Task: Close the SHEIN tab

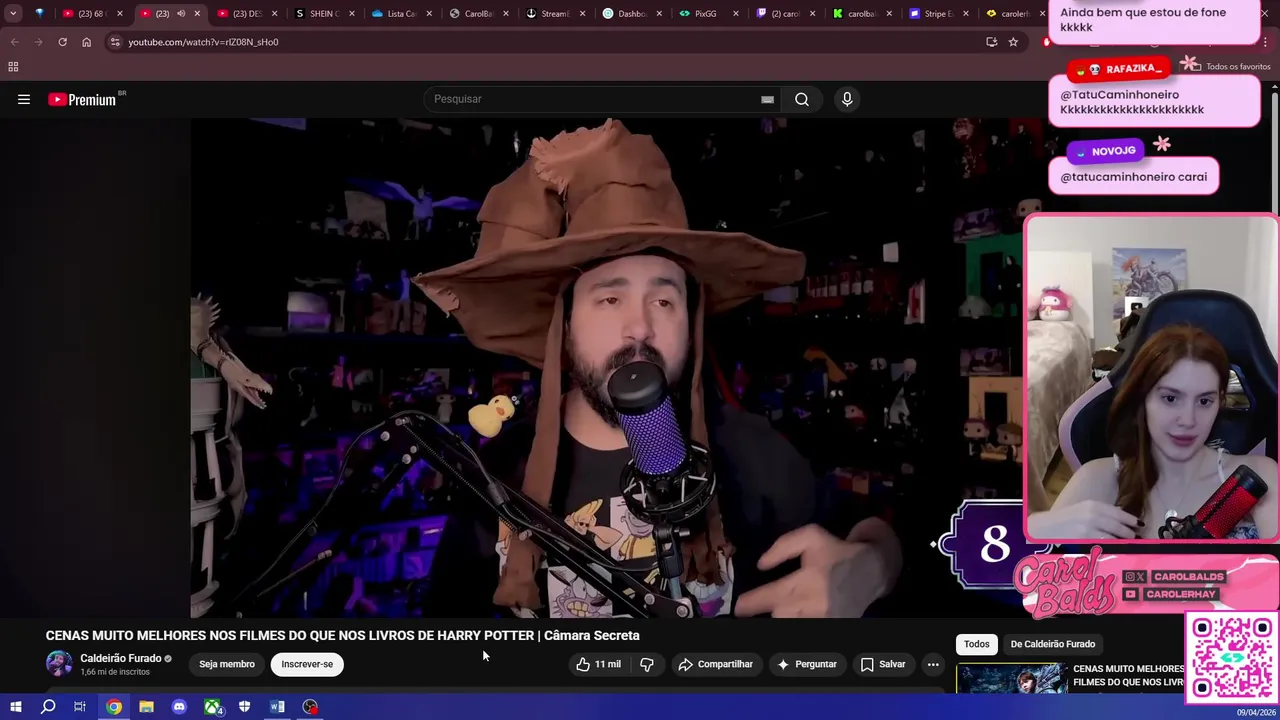Action: 351,14
